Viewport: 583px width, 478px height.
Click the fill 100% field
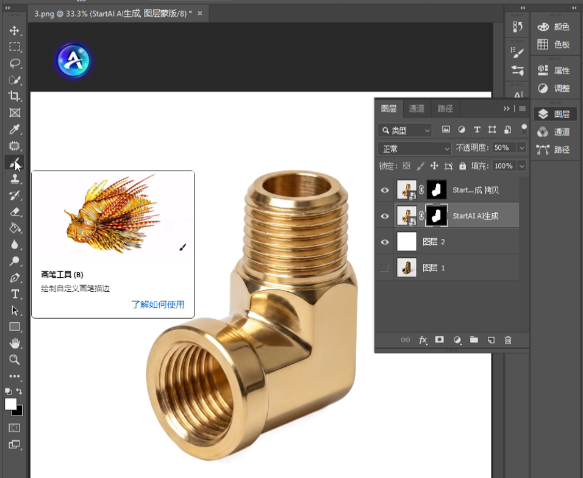click(505, 166)
